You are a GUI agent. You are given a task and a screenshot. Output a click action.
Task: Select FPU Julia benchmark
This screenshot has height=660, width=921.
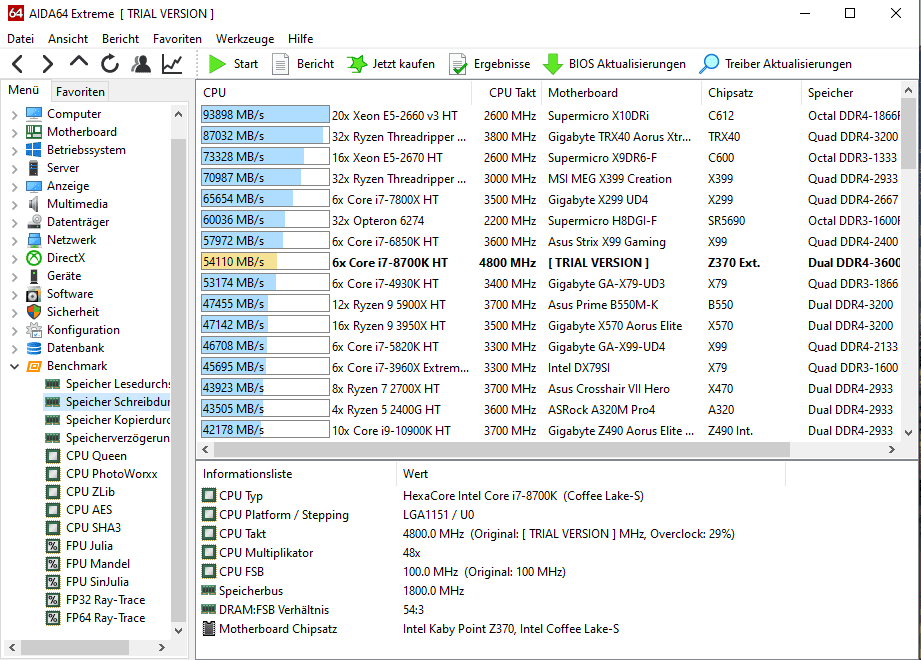point(89,546)
